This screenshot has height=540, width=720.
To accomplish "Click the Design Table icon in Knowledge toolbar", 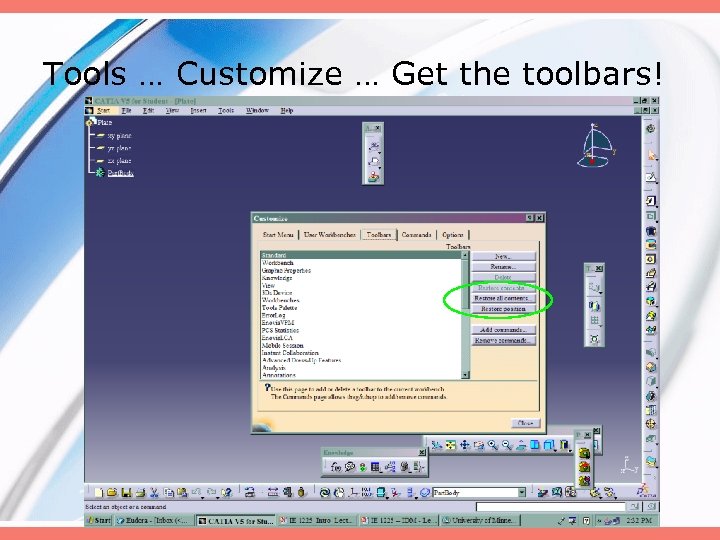I will tap(376, 467).
